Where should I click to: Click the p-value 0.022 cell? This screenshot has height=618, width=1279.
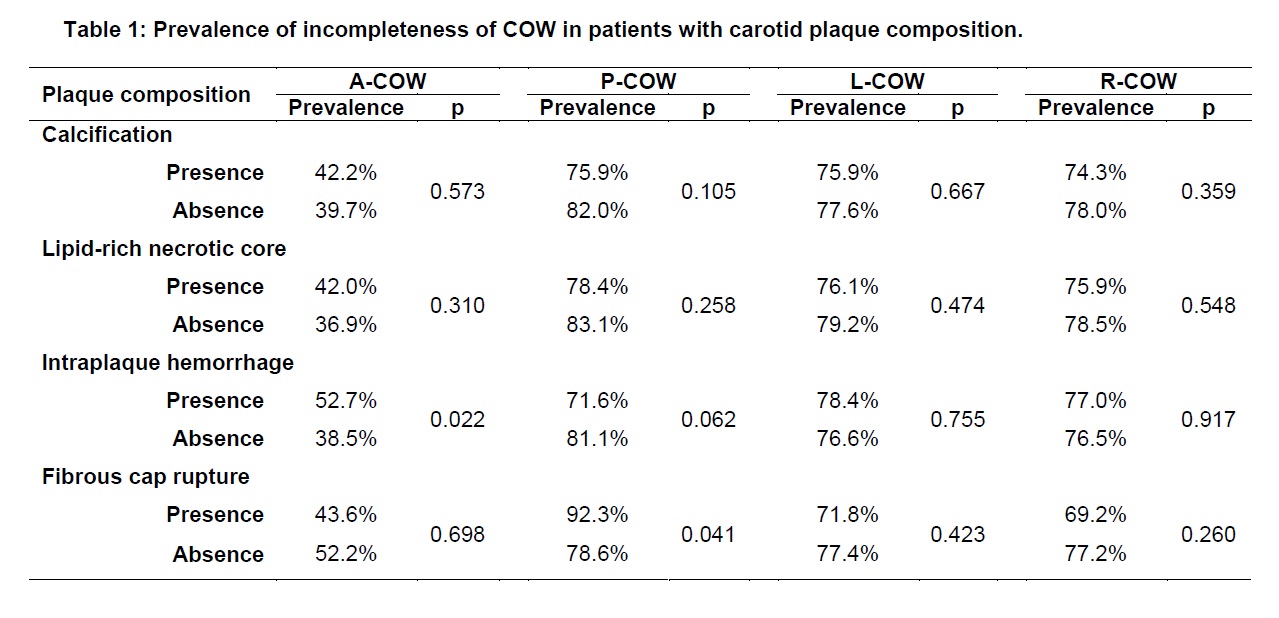pos(457,420)
